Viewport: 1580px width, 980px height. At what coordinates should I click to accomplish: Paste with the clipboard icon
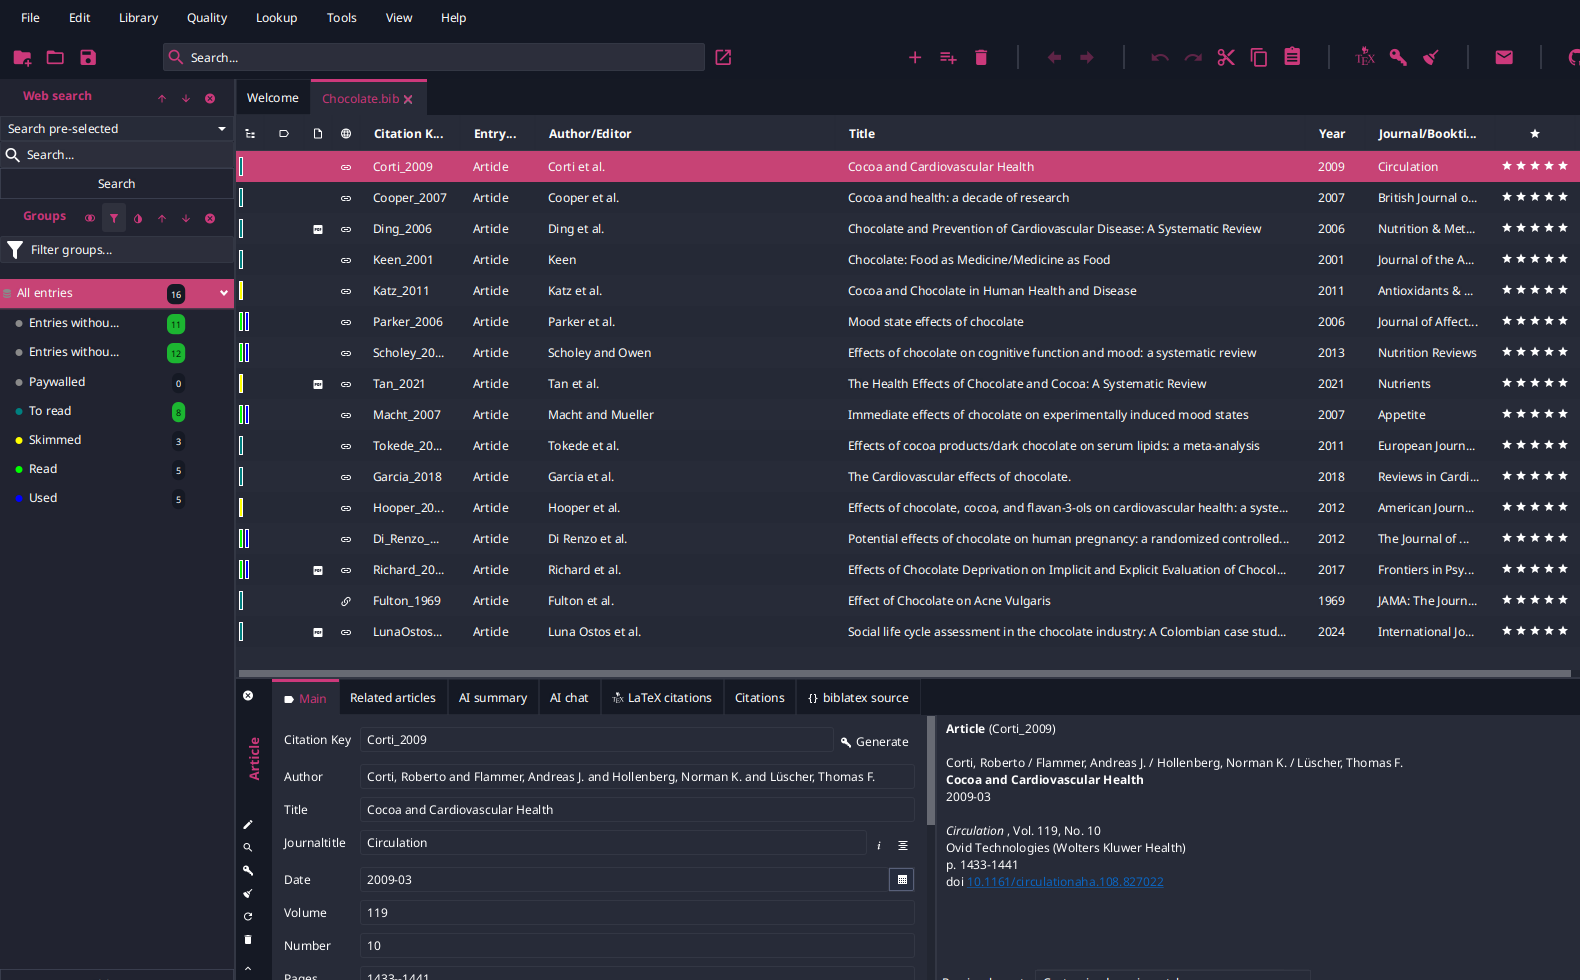tap(1292, 57)
